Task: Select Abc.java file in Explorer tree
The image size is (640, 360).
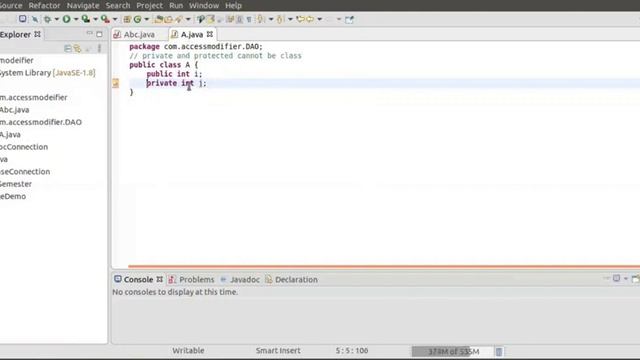Action: [15, 110]
